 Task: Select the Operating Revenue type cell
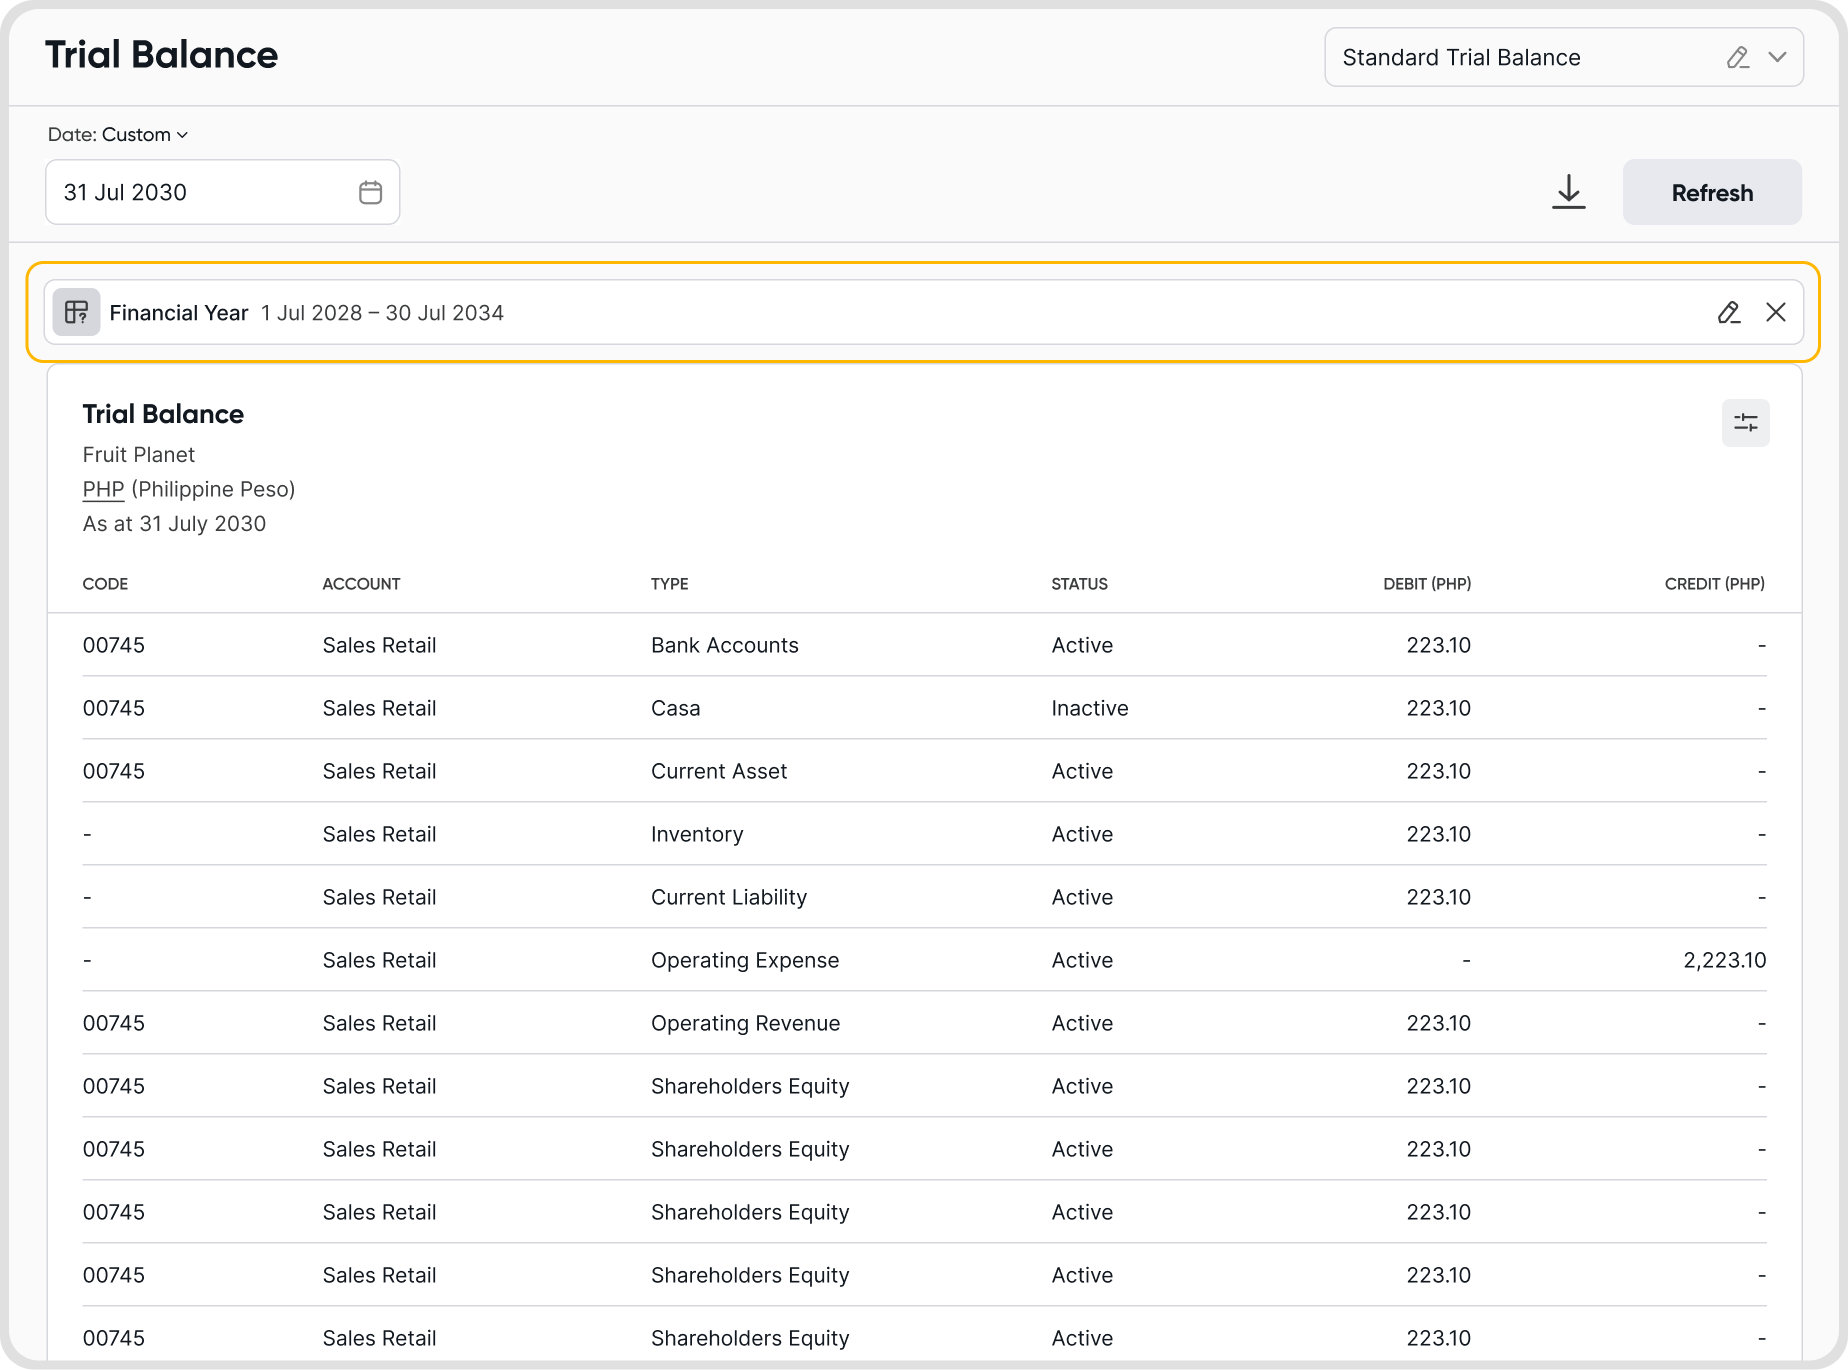point(746,1024)
